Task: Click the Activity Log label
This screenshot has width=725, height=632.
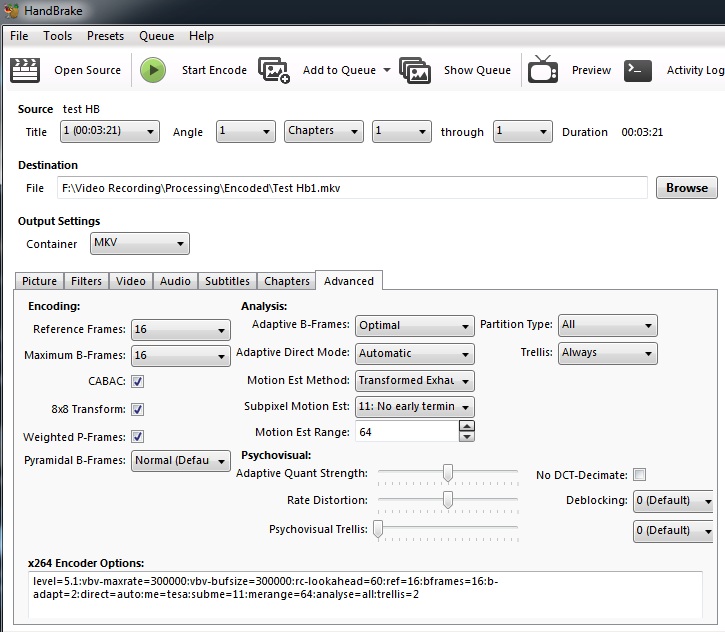Action: [x=695, y=70]
